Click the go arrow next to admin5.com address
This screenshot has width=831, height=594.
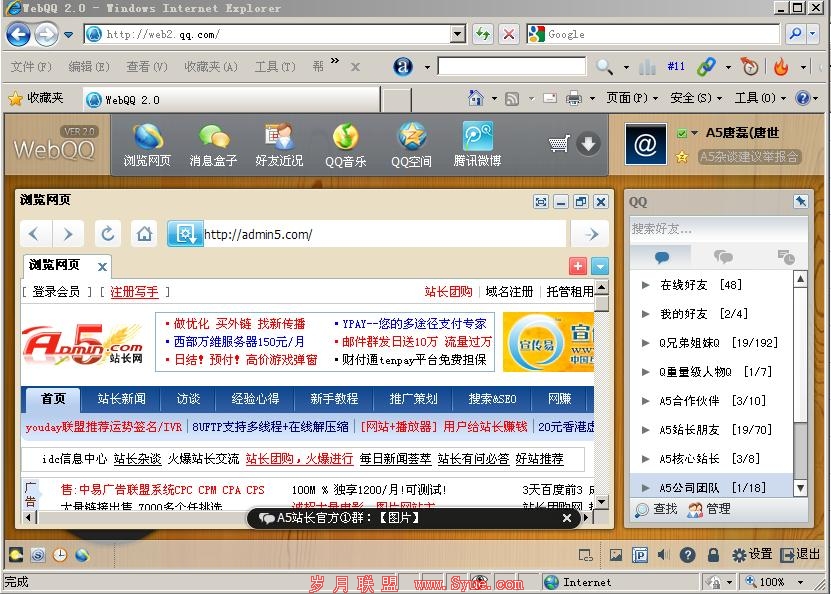[591, 234]
